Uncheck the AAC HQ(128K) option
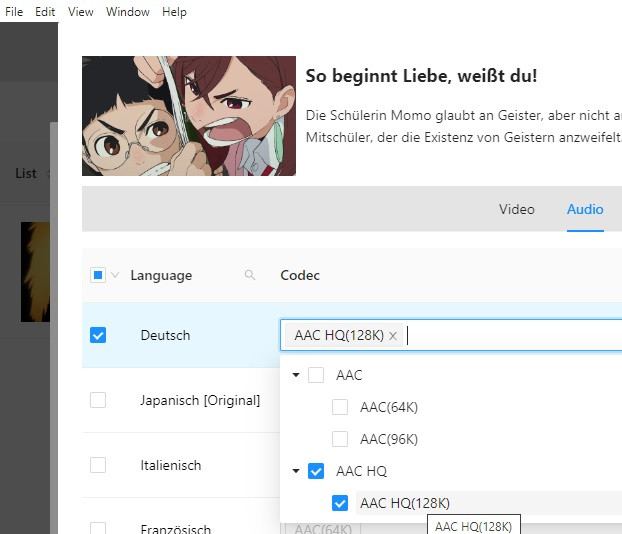The height and width of the screenshot is (534, 622). tap(340, 503)
